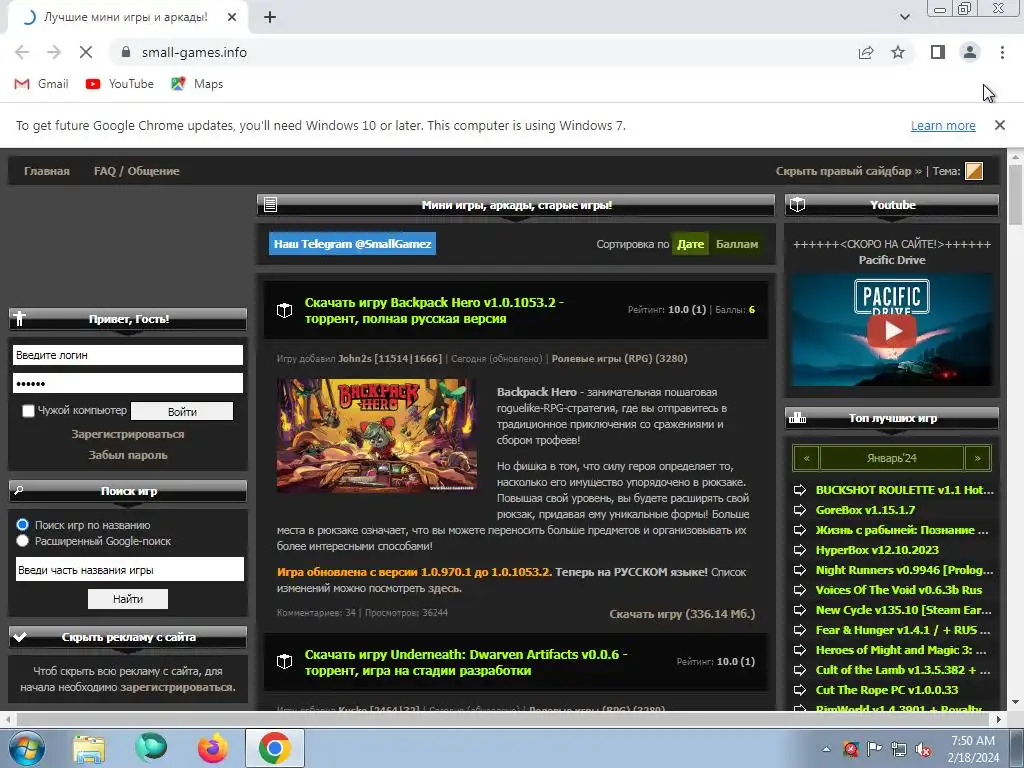
Task: Go to the Главная menu item
Action: click(x=46, y=171)
